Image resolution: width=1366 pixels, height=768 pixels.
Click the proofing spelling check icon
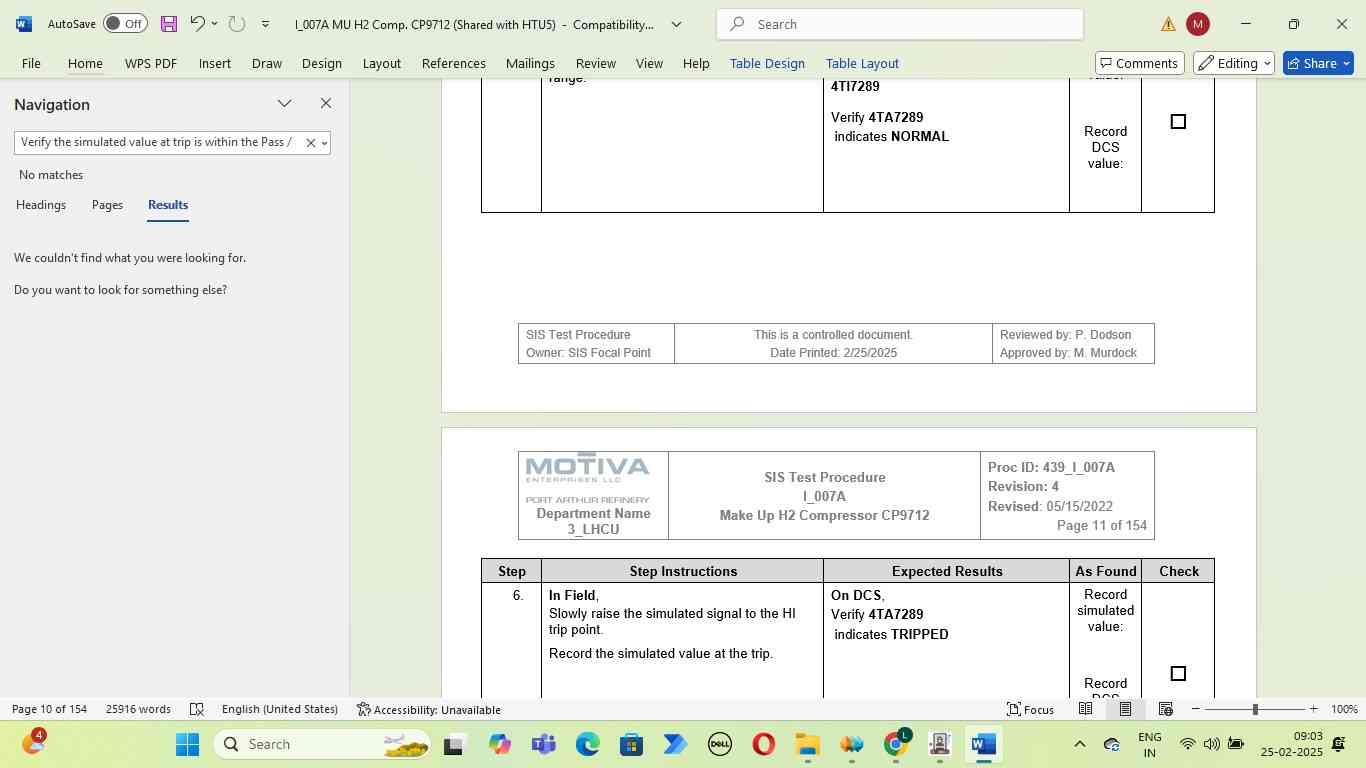(197, 709)
